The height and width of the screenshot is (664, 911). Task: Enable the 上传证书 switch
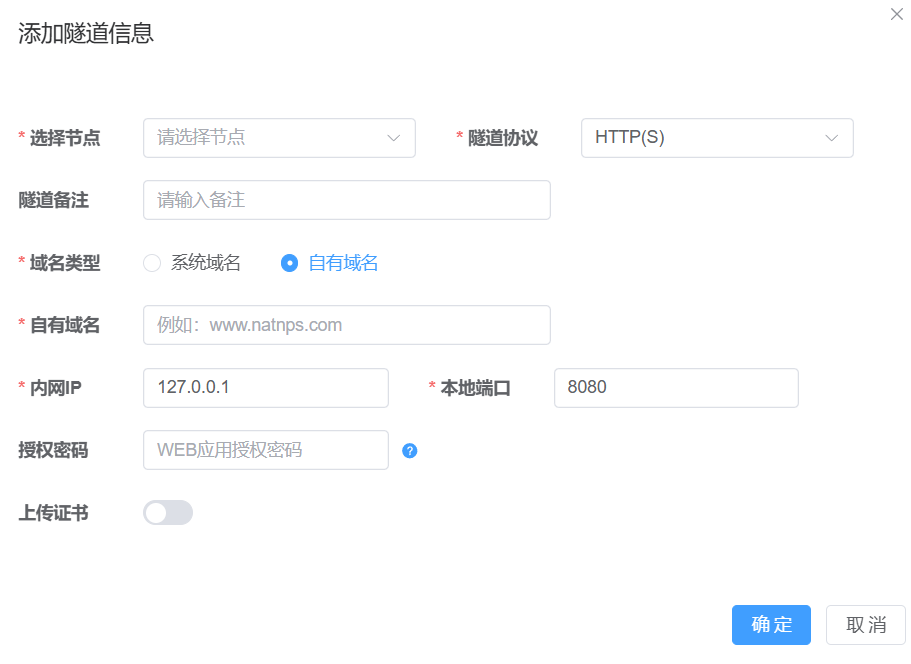click(167, 512)
